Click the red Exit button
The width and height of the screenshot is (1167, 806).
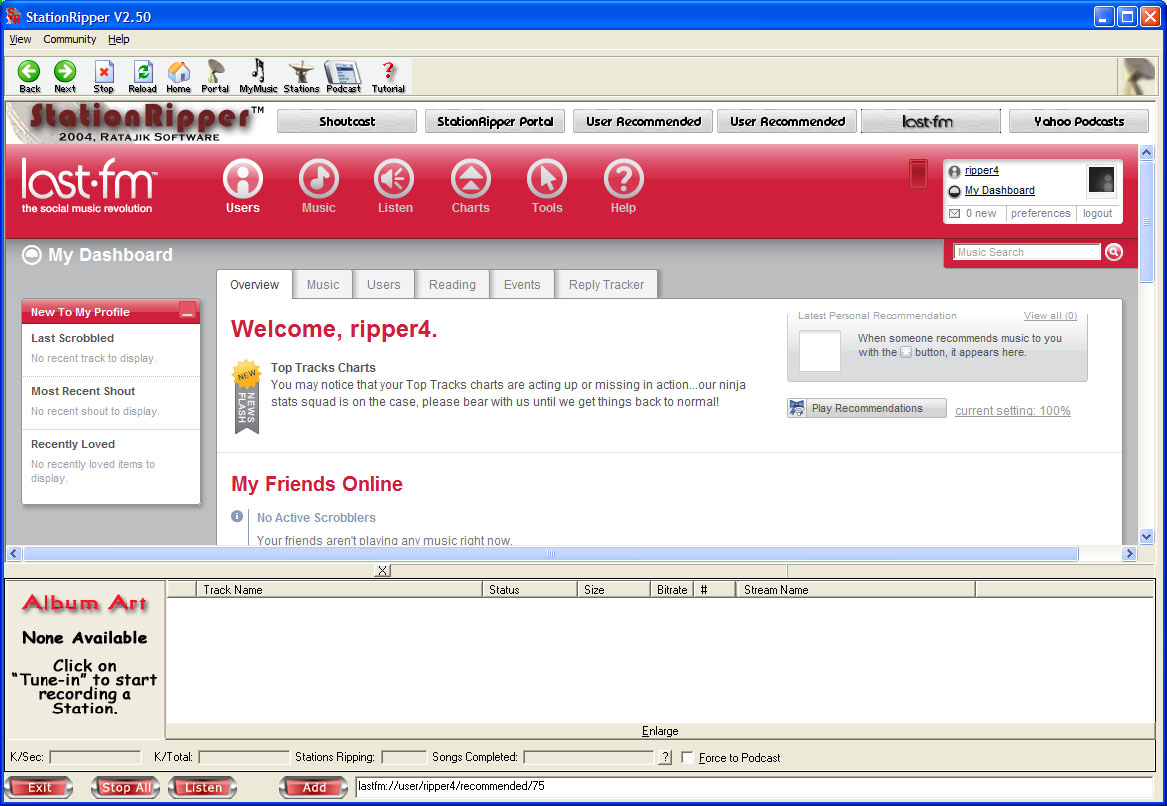click(39, 787)
